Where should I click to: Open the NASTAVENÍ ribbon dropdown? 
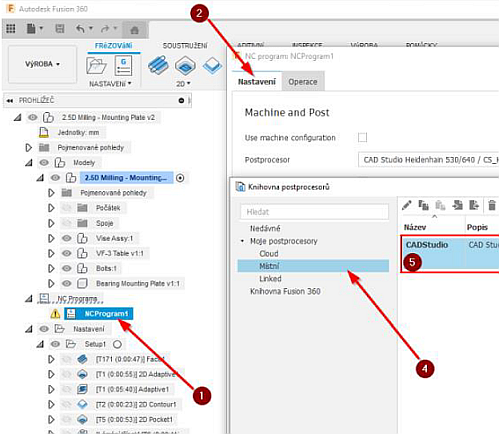[110, 84]
